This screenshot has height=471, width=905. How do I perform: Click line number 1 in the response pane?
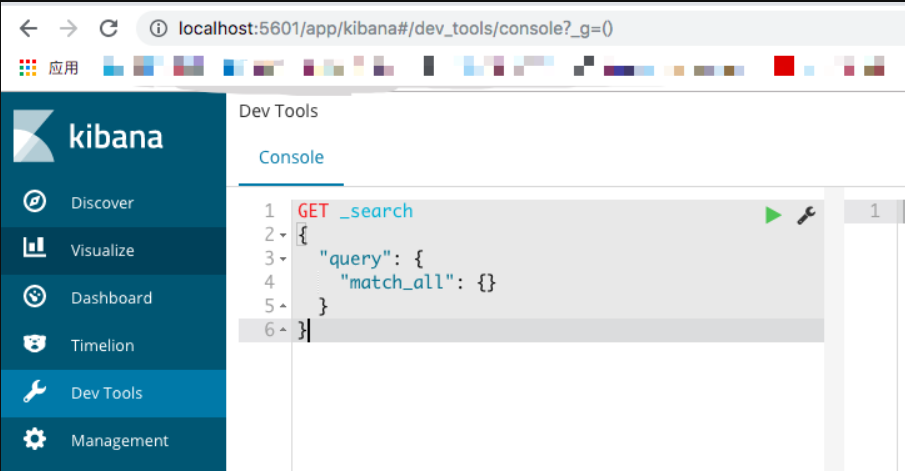click(874, 211)
